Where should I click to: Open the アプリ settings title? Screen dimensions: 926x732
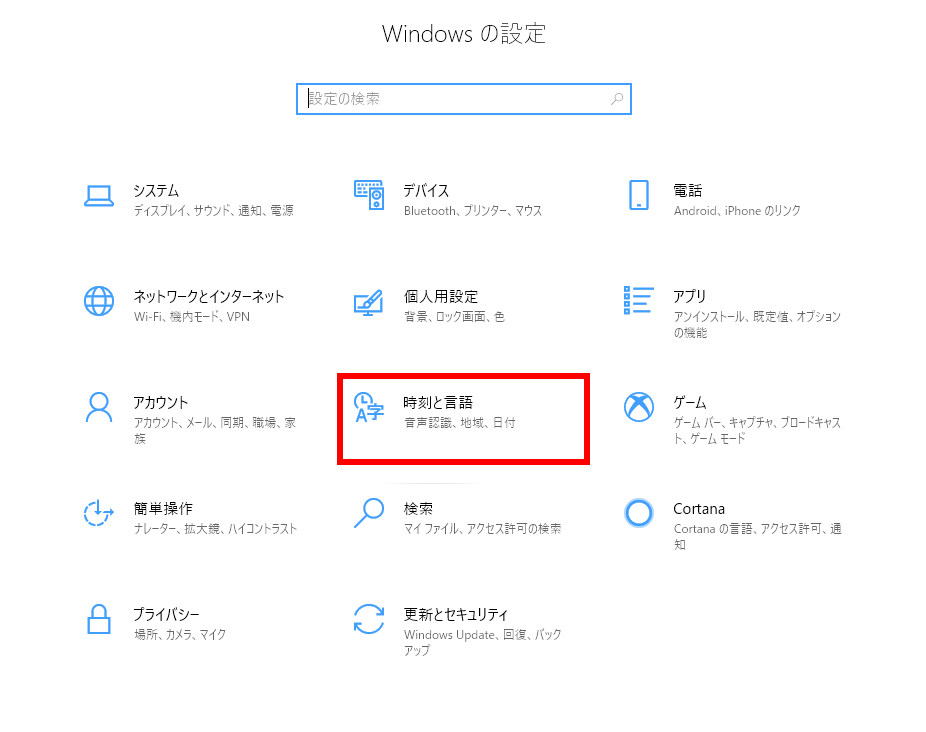coord(690,296)
